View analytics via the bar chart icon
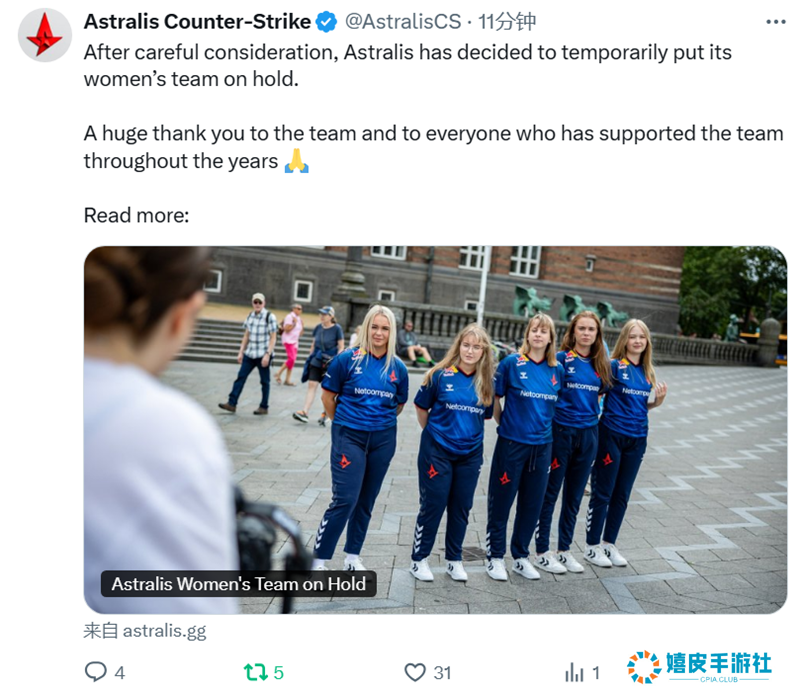Screen dimensions: 800x692 click(574, 672)
